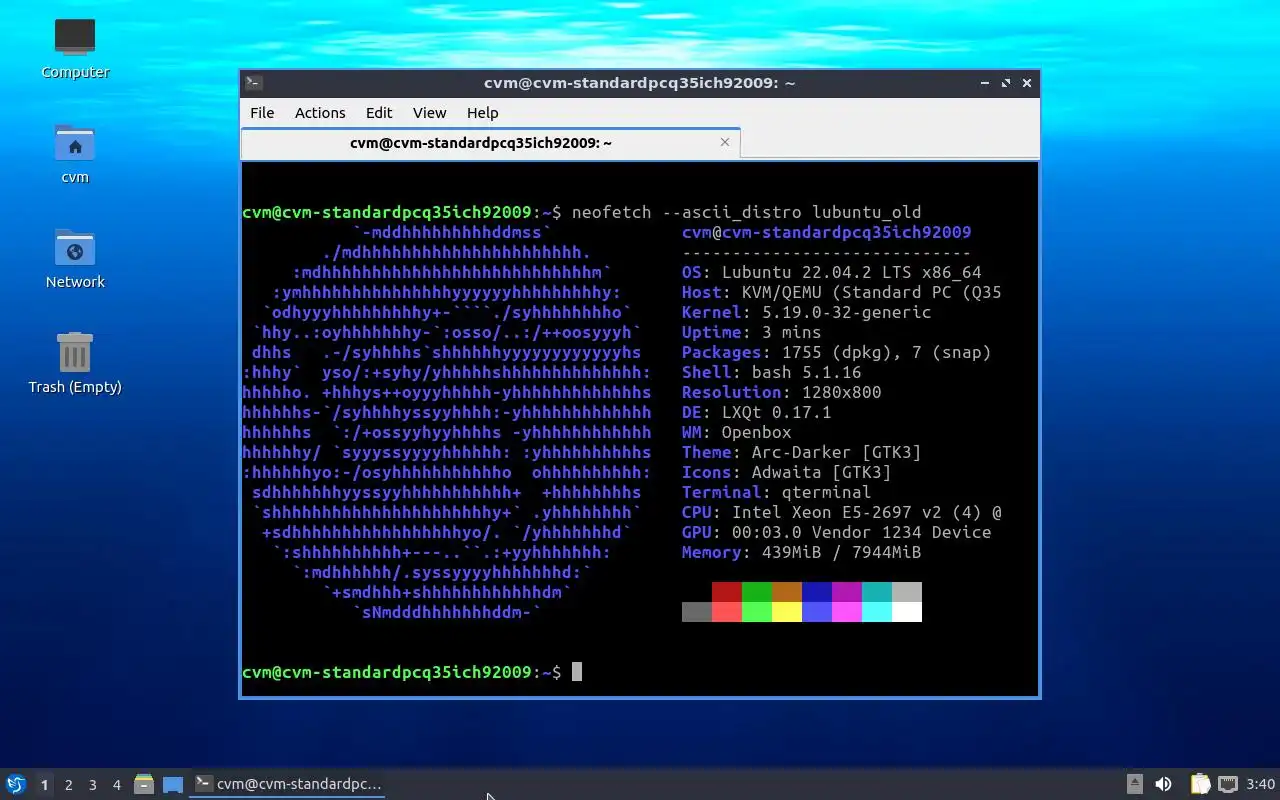Click the 'Shell: bash 5.1.16' line
This screenshot has width=1280, height=800.
(772, 372)
